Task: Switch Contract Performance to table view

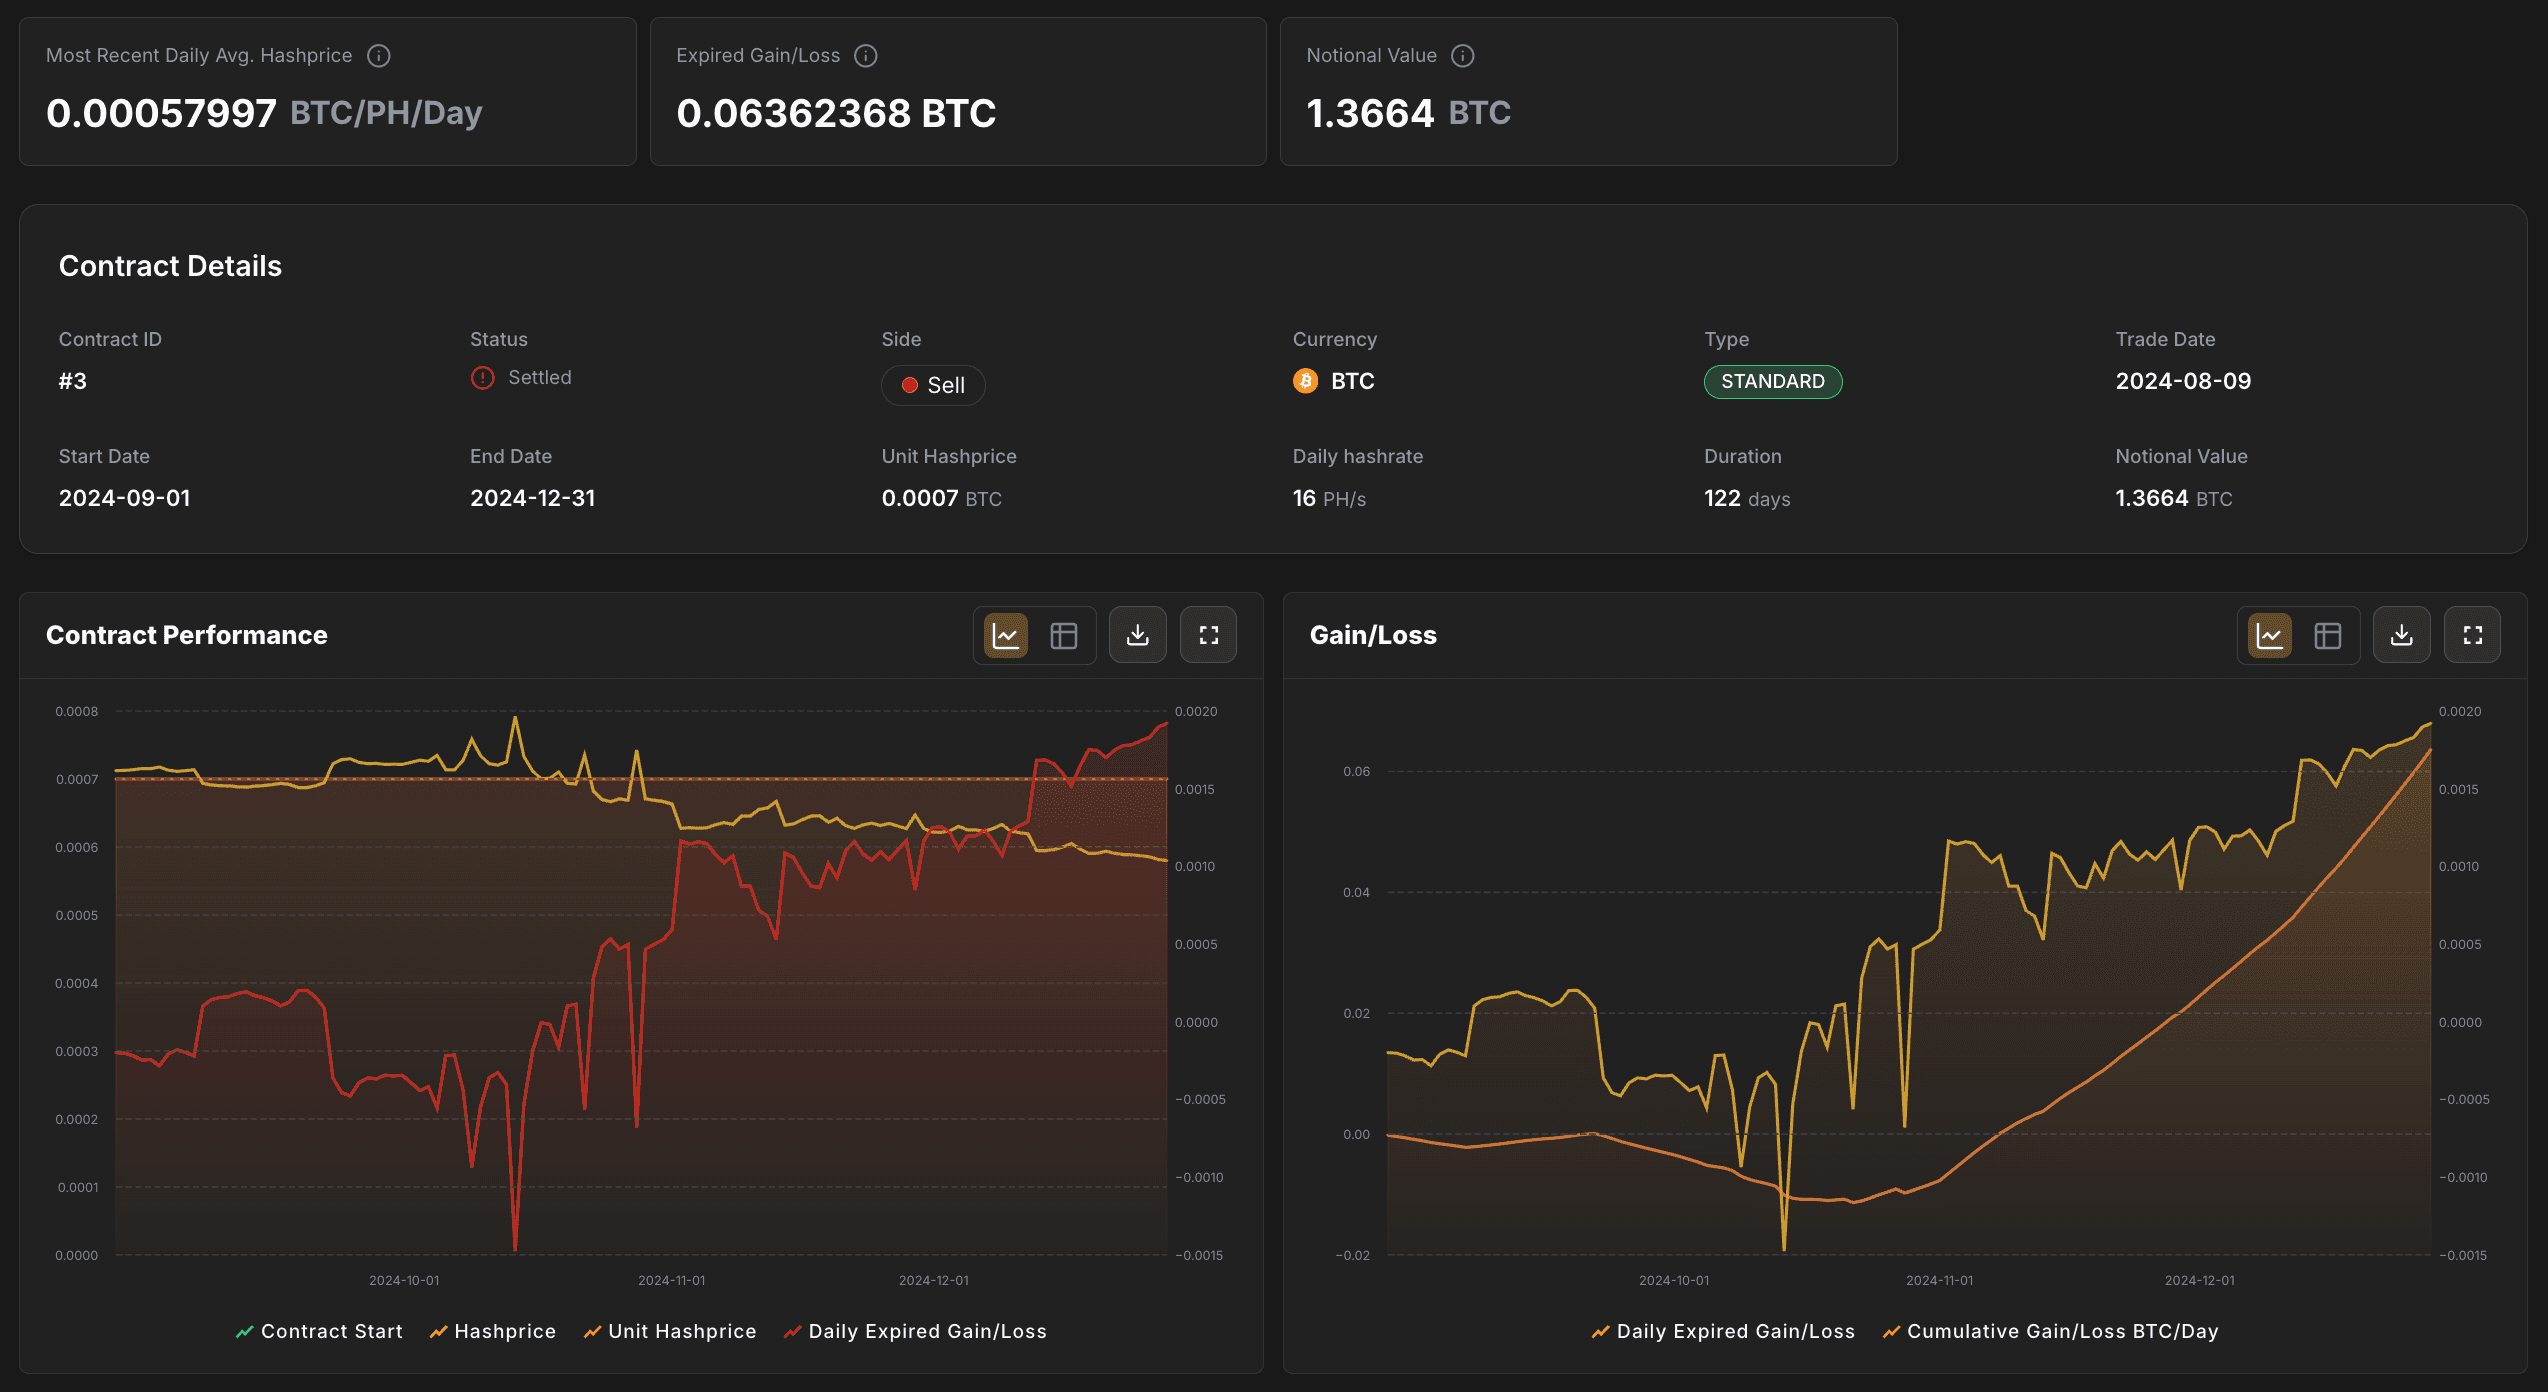Action: (1064, 635)
